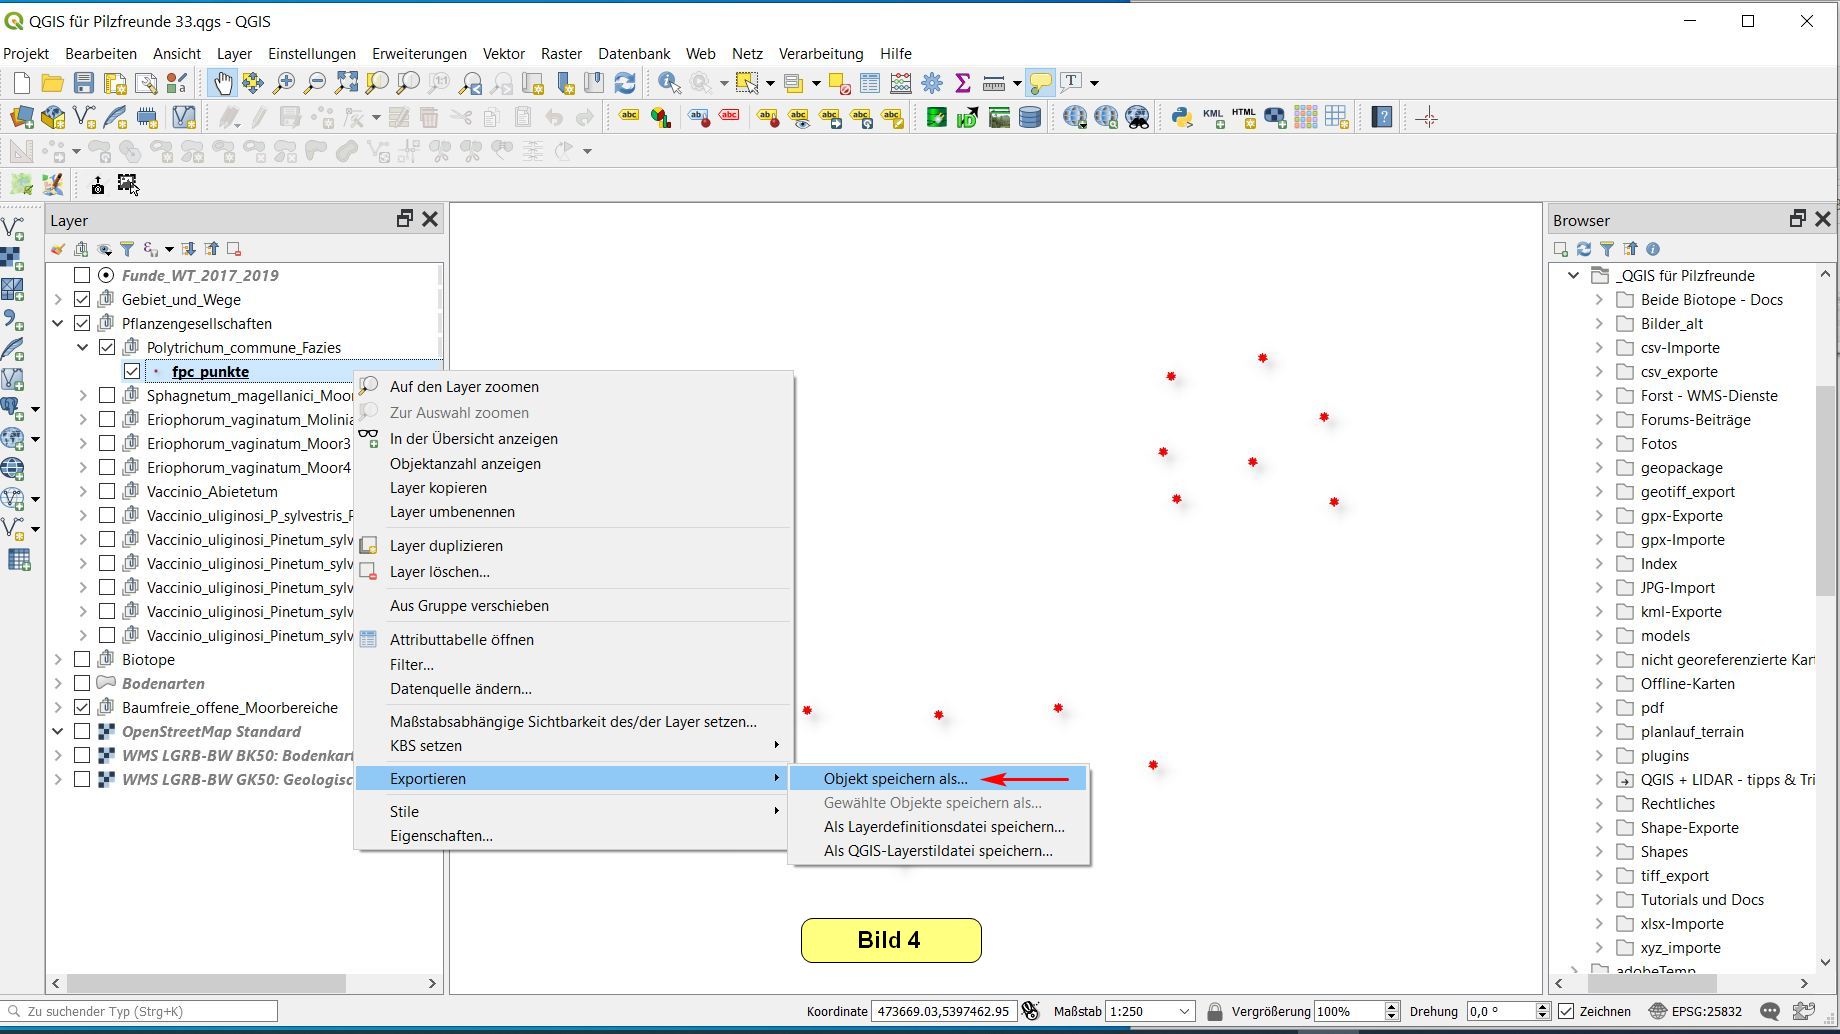Click the Refresh map icon
This screenshot has width=1840, height=1034.
point(625,83)
